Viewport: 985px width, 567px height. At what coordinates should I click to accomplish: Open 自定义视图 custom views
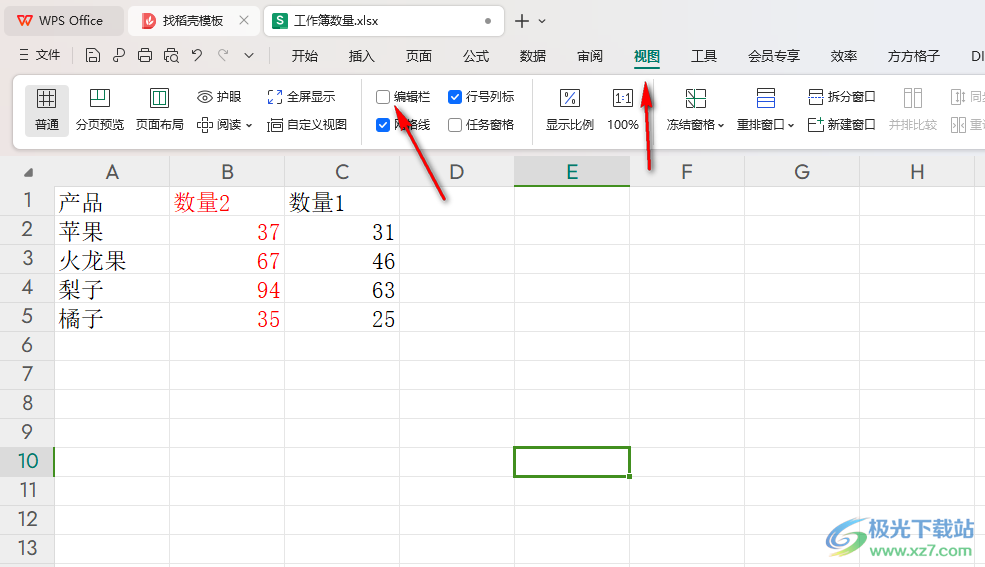[307, 125]
